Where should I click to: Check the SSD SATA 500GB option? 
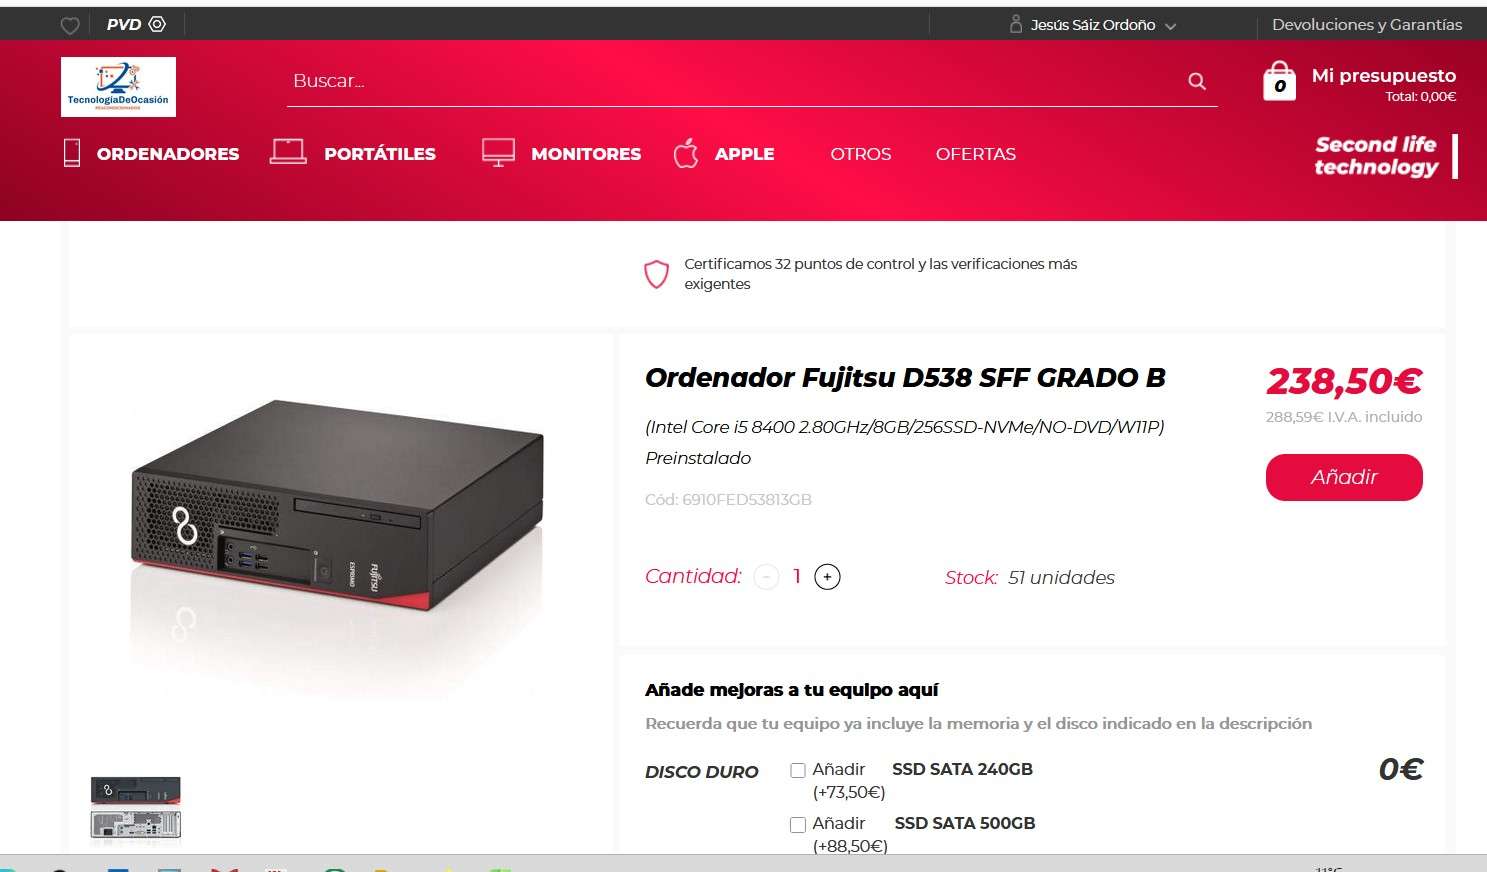798,825
